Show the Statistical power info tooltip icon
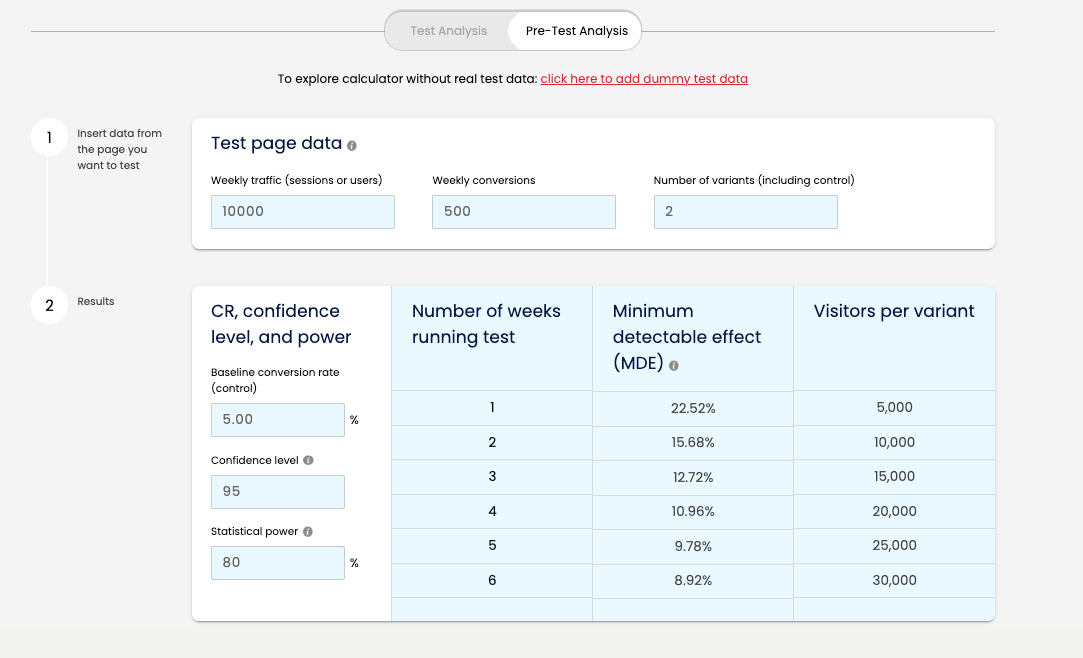 coord(308,532)
